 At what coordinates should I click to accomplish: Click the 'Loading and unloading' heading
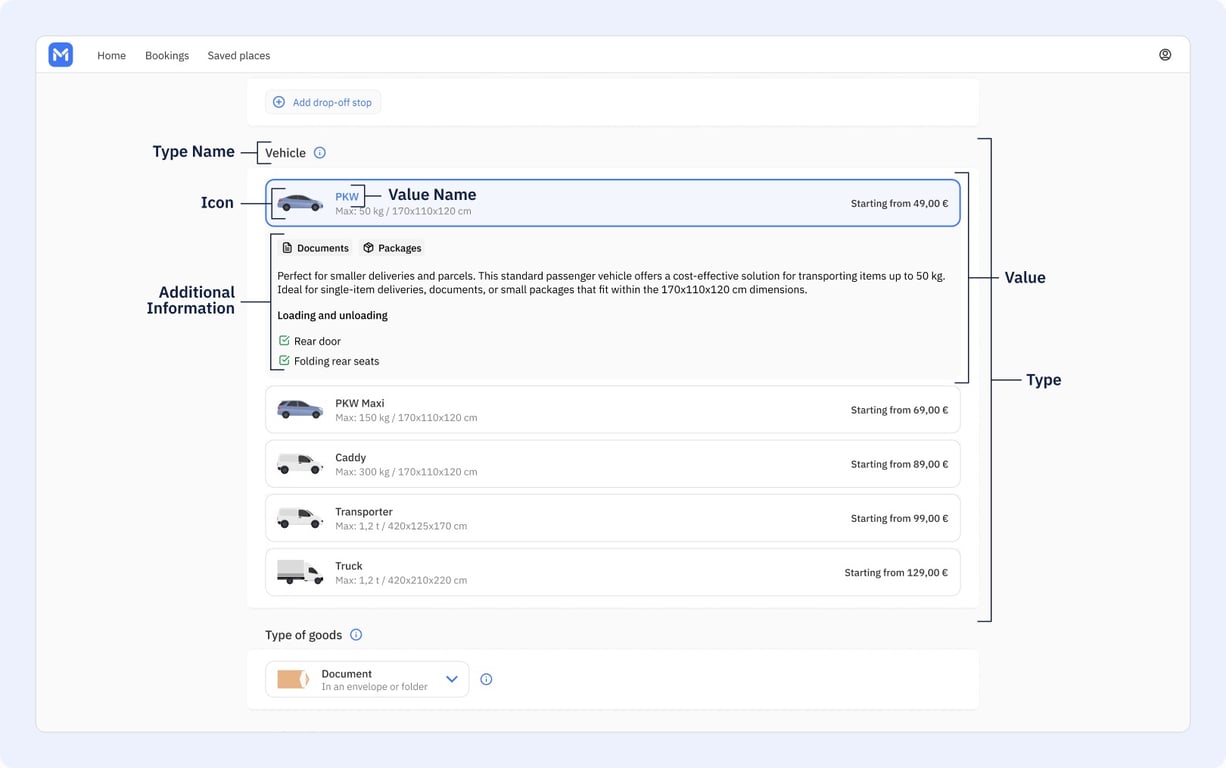332,315
